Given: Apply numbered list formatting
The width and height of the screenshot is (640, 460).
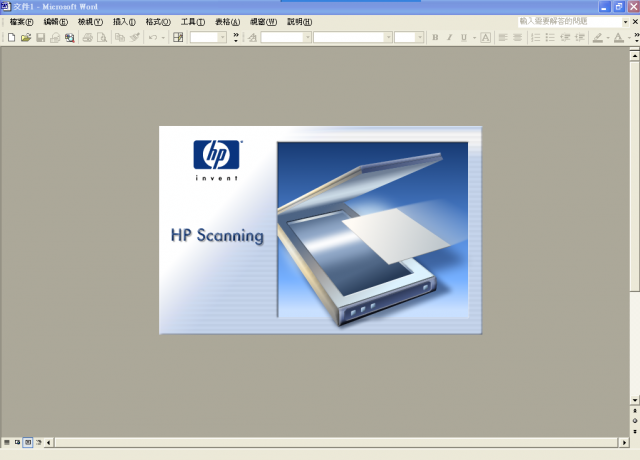Looking at the screenshot, I should (536, 38).
